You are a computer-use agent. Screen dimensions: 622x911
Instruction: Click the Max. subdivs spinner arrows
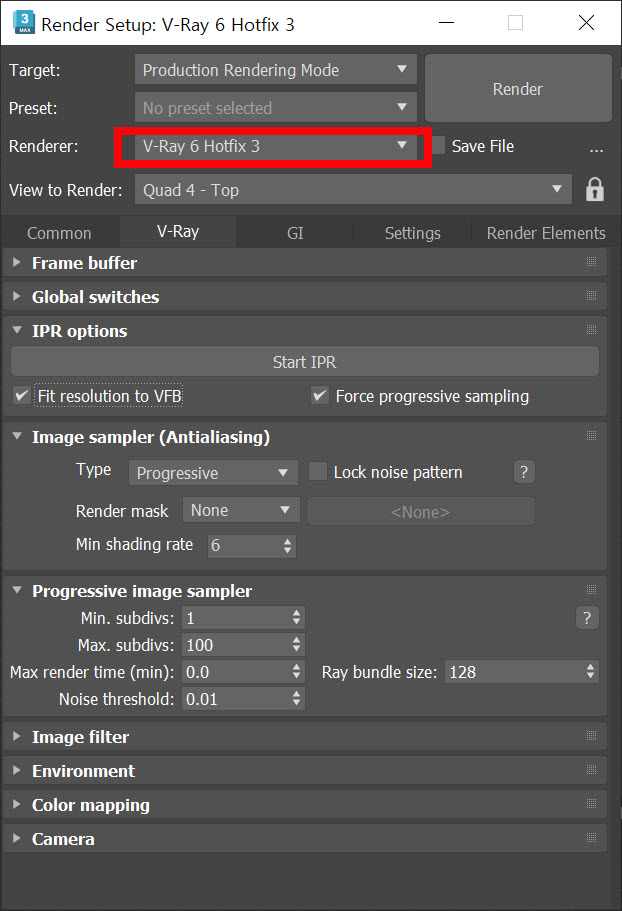[297, 644]
